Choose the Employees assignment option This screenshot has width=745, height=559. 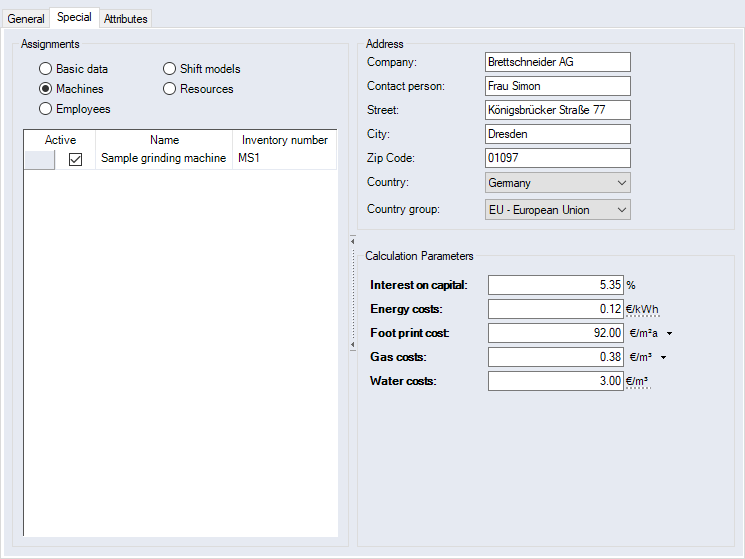pos(45,109)
